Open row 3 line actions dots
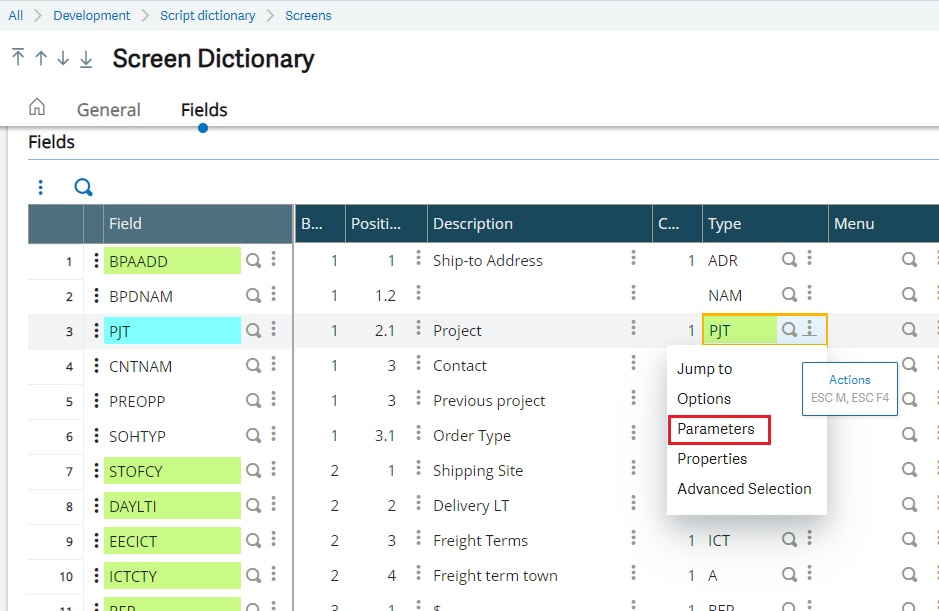The height and width of the screenshot is (611, 939). coord(96,331)
